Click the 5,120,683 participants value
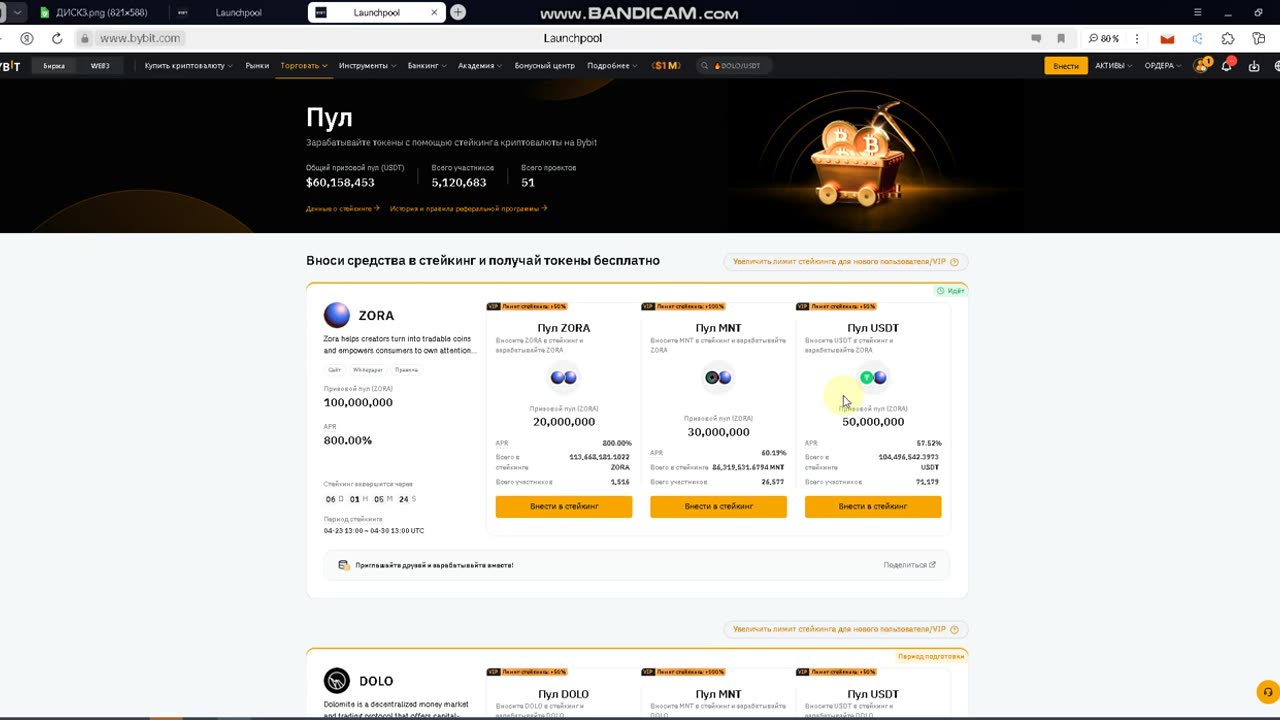The width and height of the screenshot is (1280, 720). tap(459, 183)
